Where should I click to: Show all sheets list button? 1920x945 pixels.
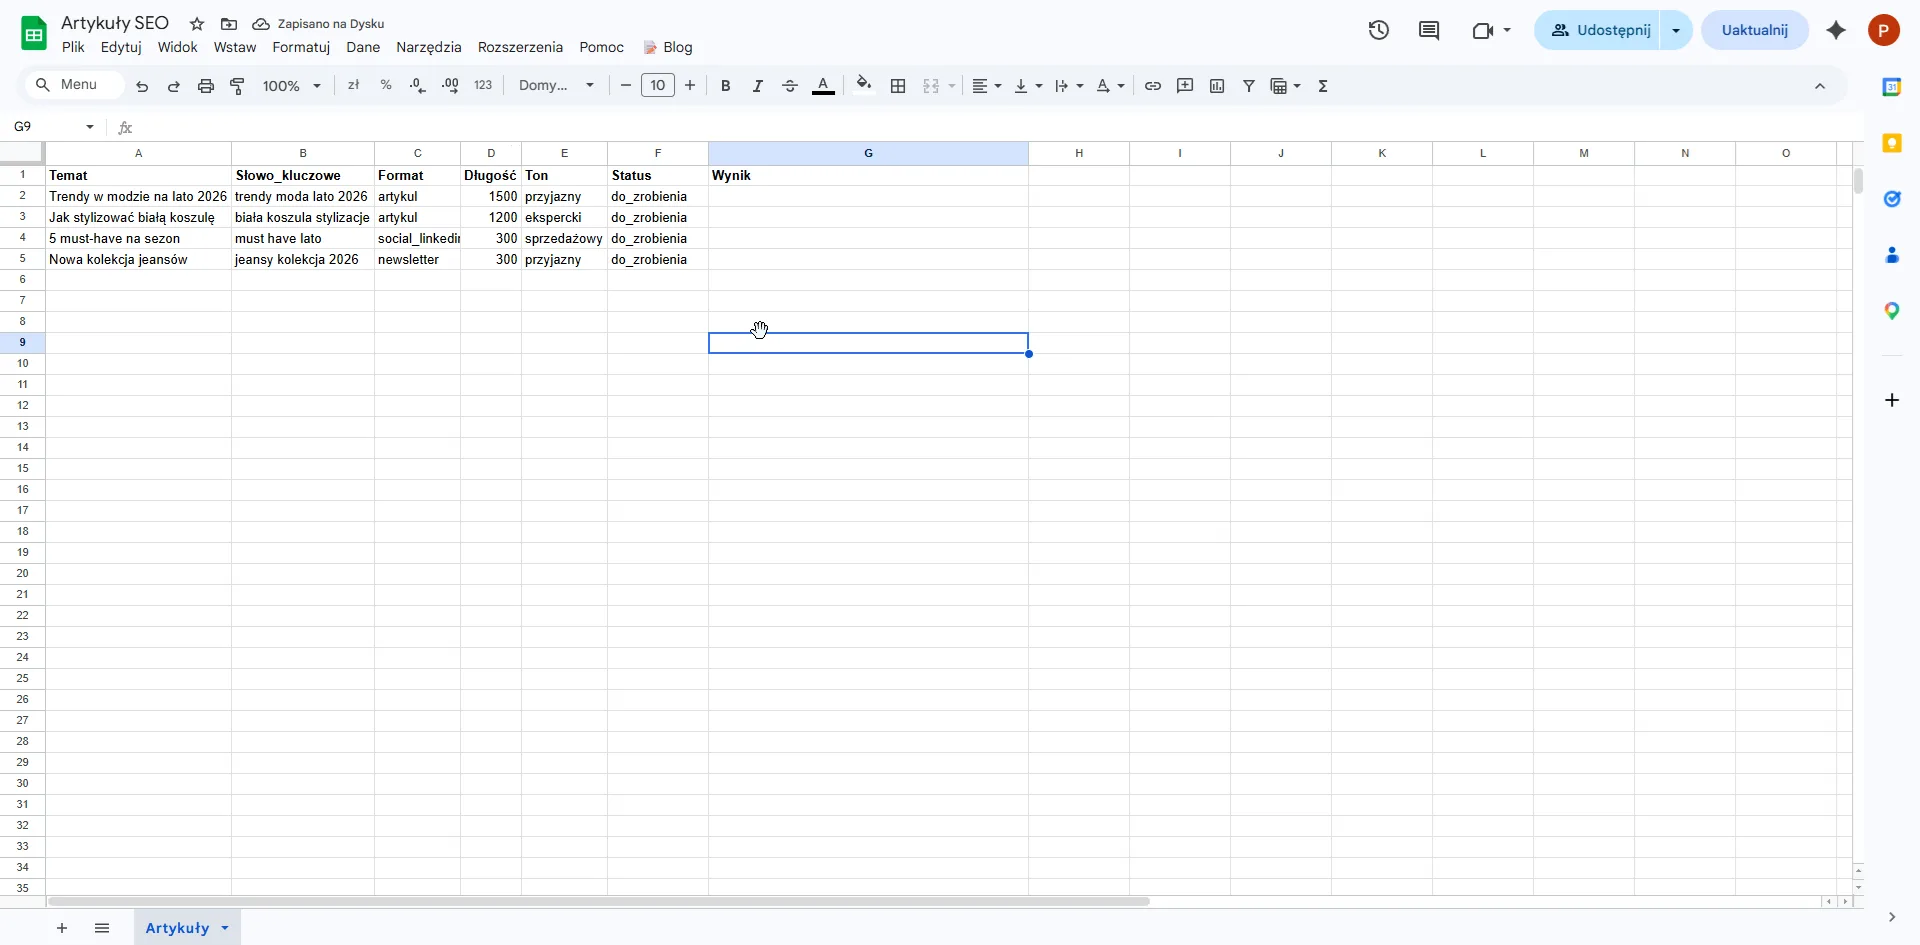(102, 928)
